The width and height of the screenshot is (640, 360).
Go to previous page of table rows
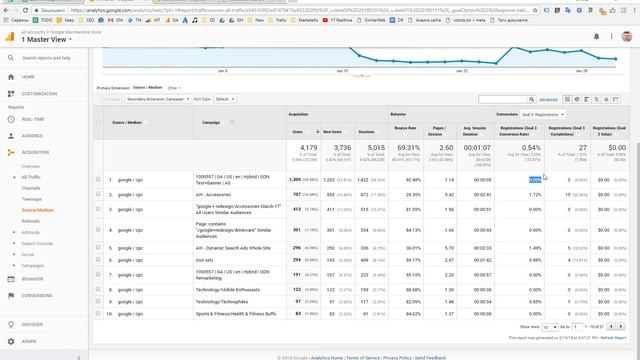click(611, 327)
